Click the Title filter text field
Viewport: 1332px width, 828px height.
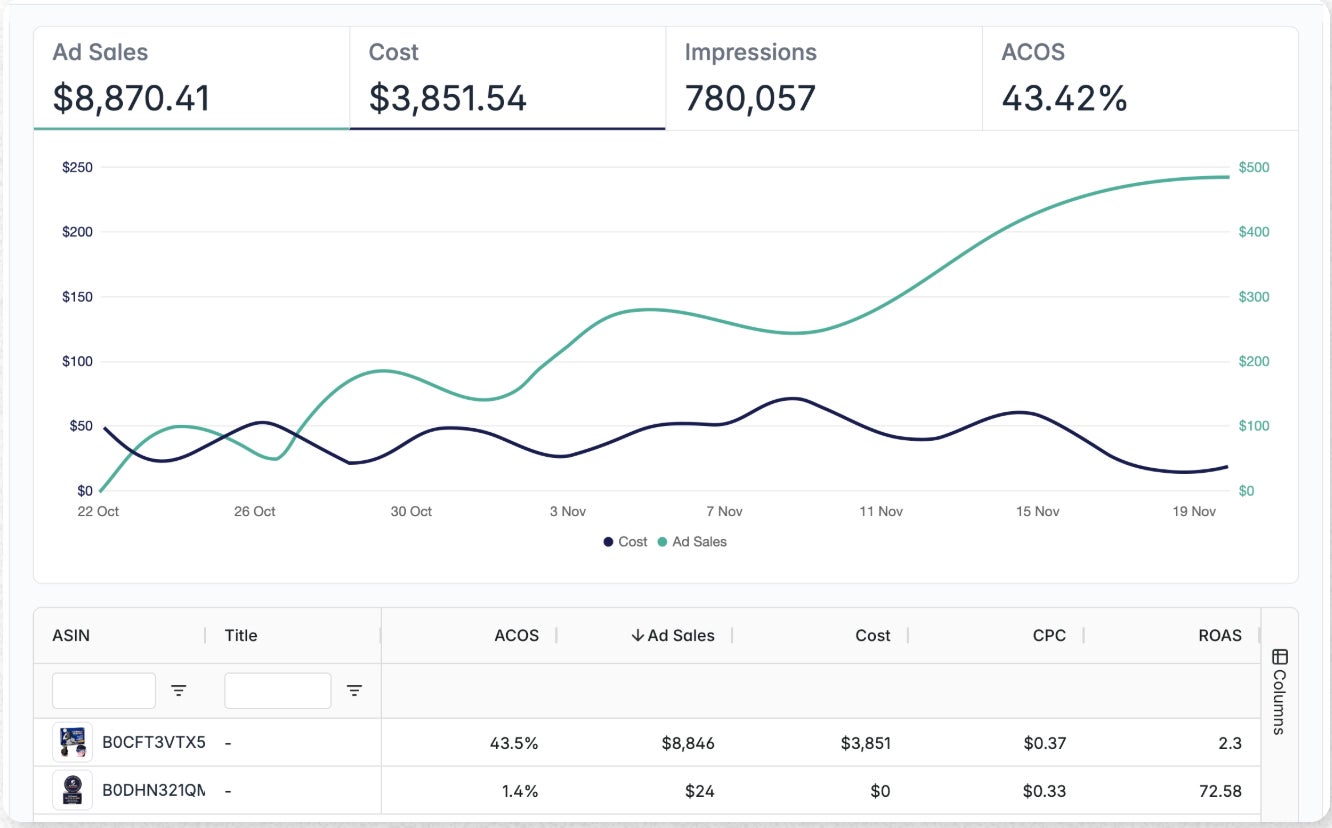[277, 690]
